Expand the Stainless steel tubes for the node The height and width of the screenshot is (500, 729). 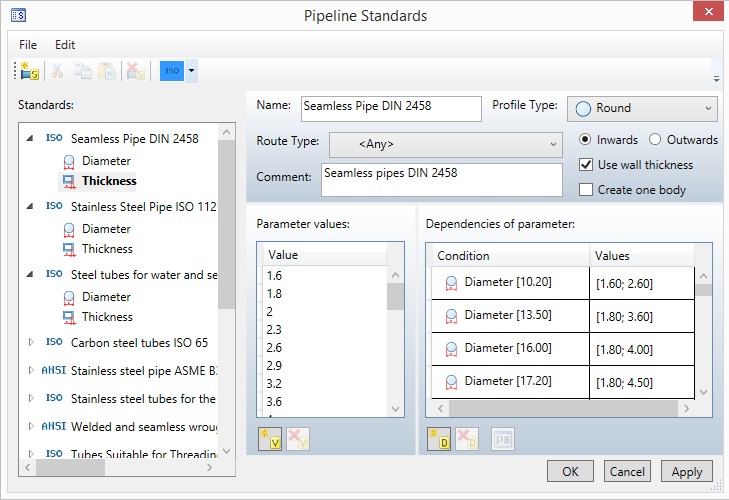tap(31, 398)
